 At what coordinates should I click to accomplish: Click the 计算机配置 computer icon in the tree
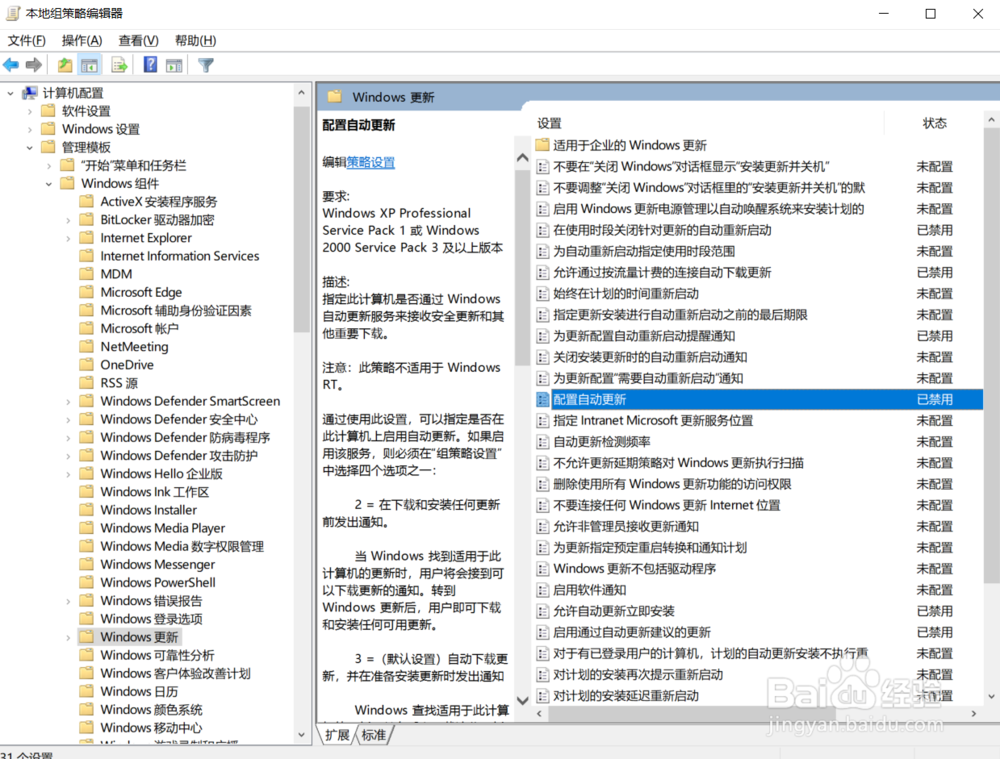pos(29,93)
